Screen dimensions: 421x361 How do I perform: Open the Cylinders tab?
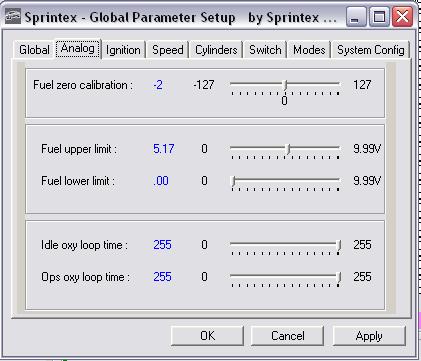click(x=216, y=50)
